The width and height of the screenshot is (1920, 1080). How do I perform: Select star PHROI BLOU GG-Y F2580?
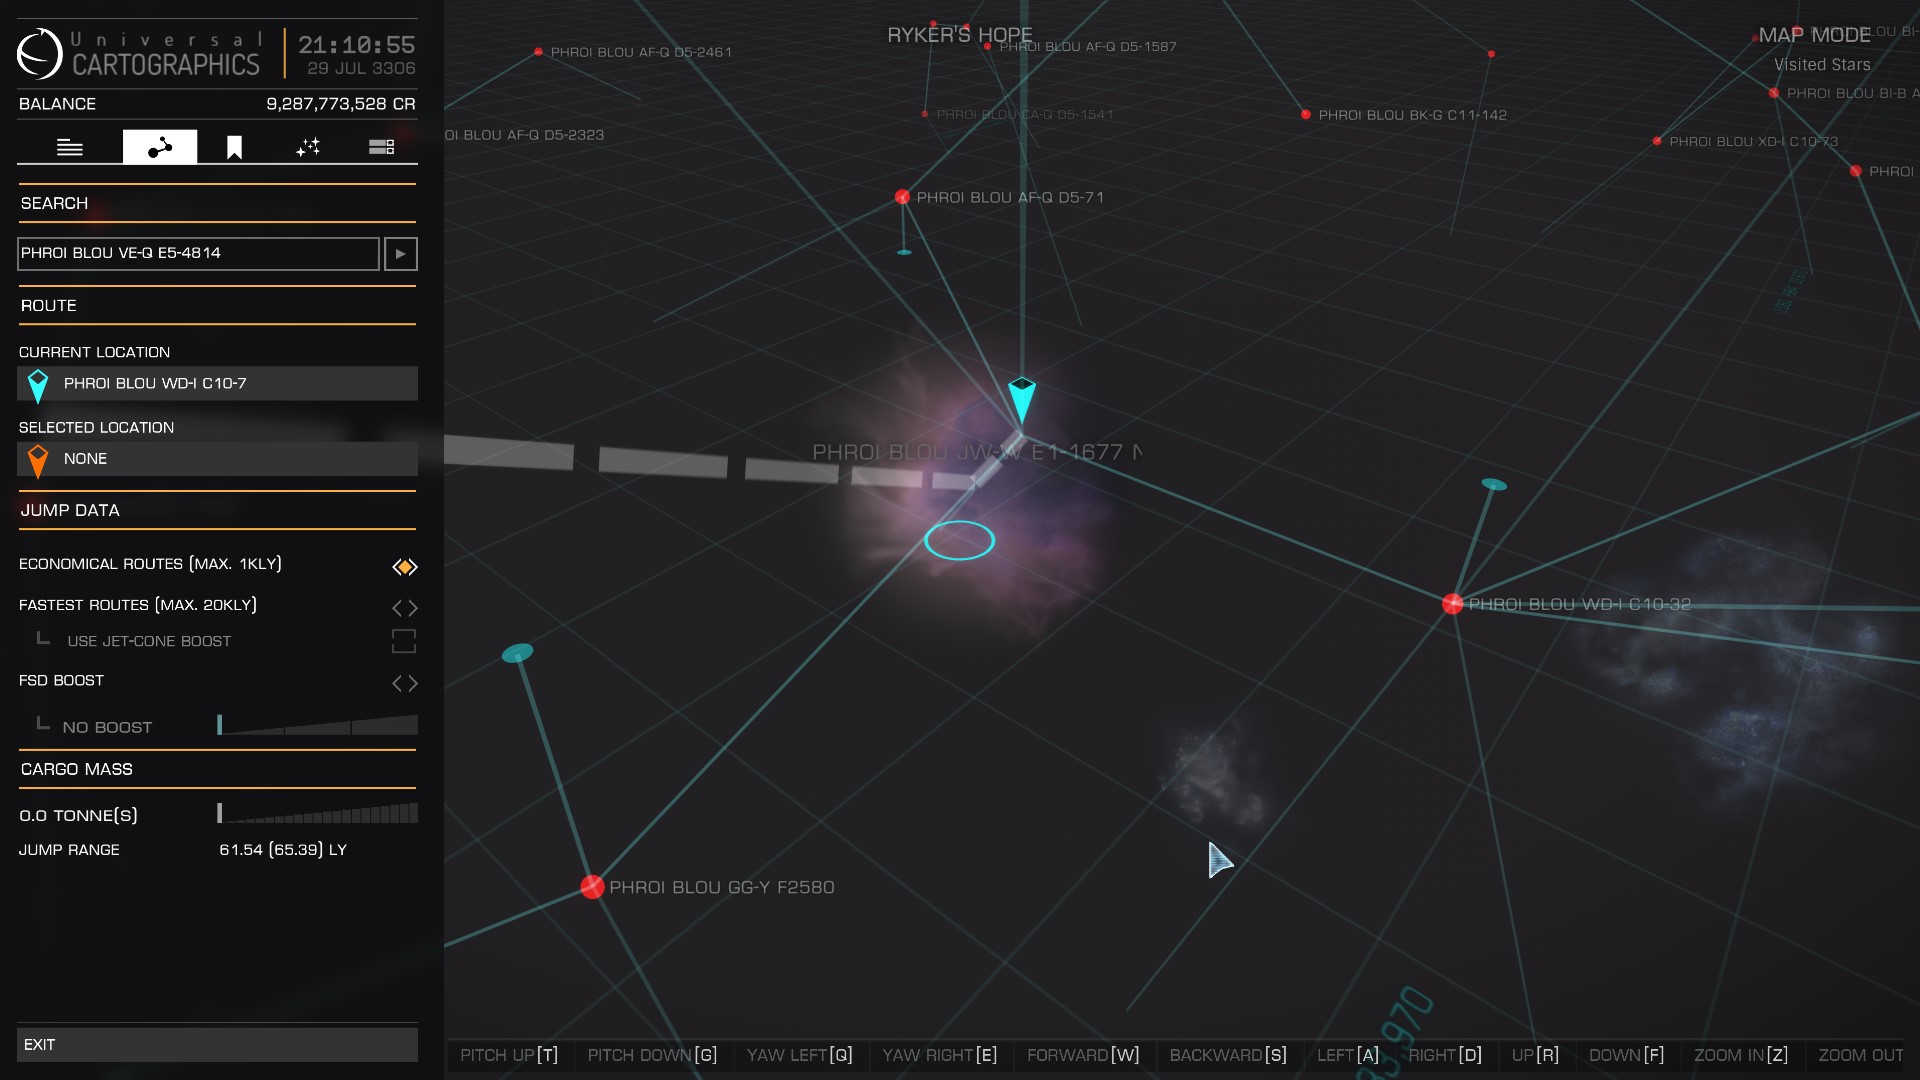(592, 887)
